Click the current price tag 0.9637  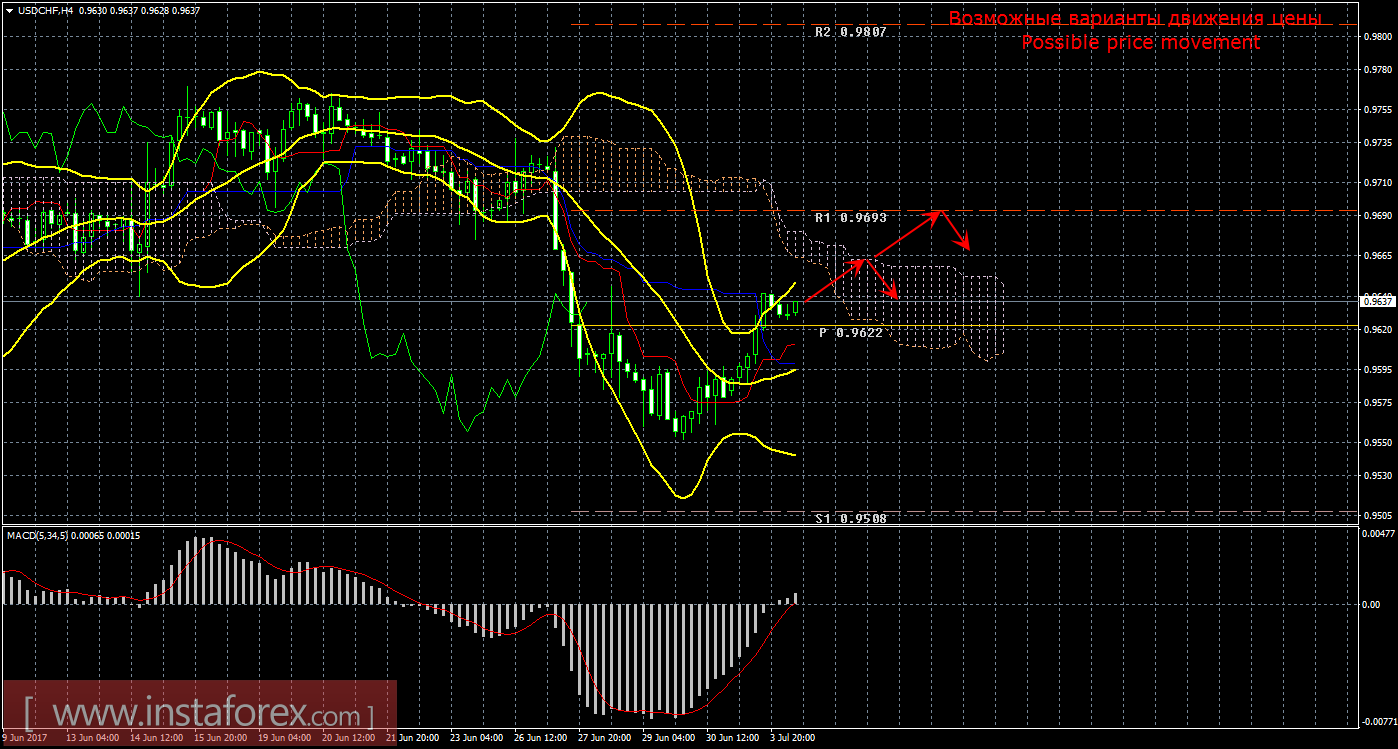click(x=1379, y=300)
